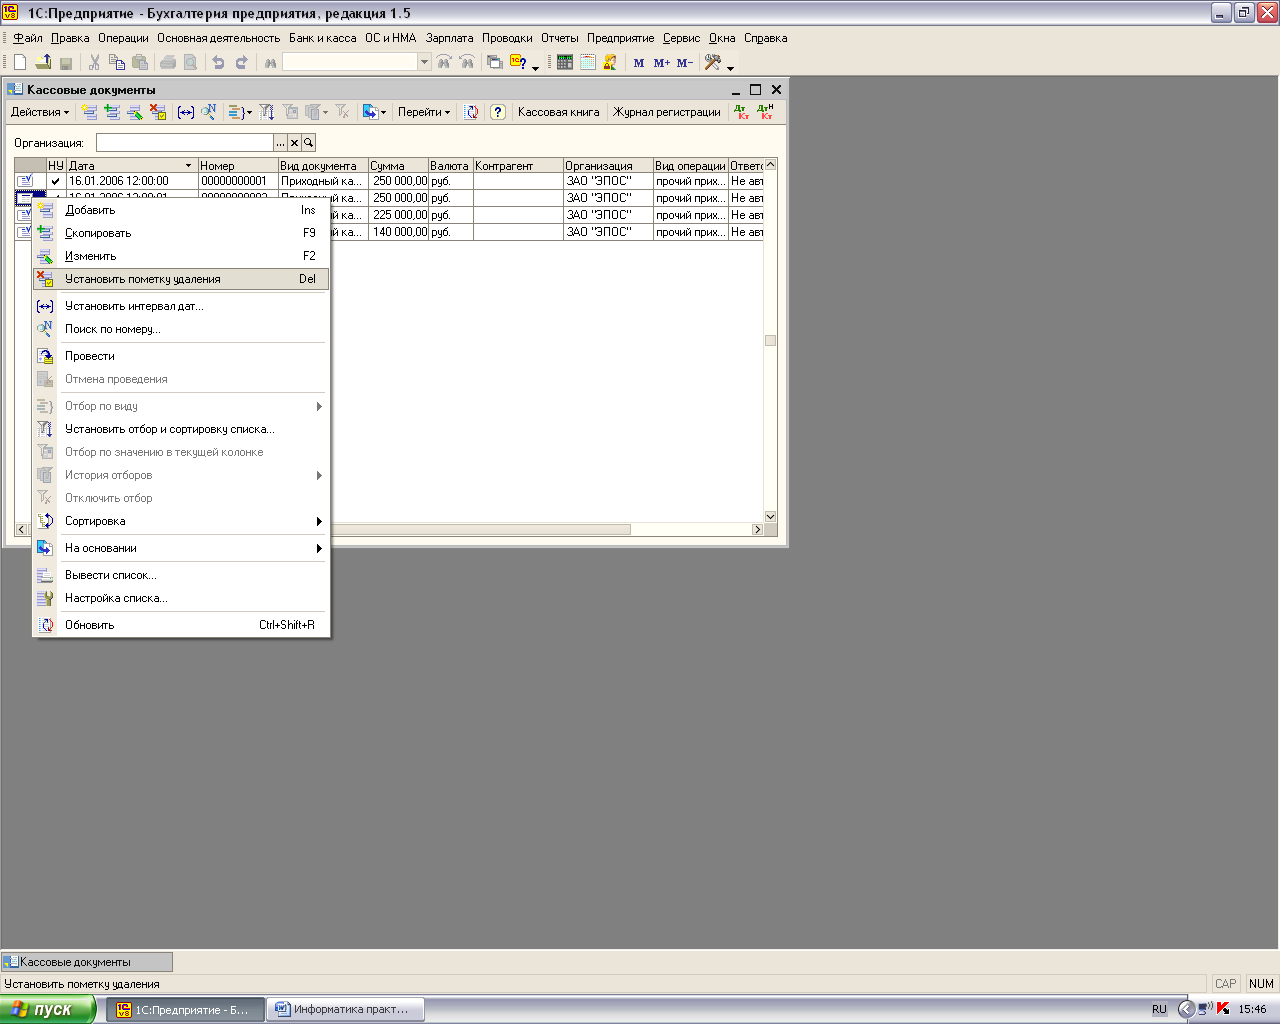
Task: Open the Сервис menu in menu bar
Action: 682,38
